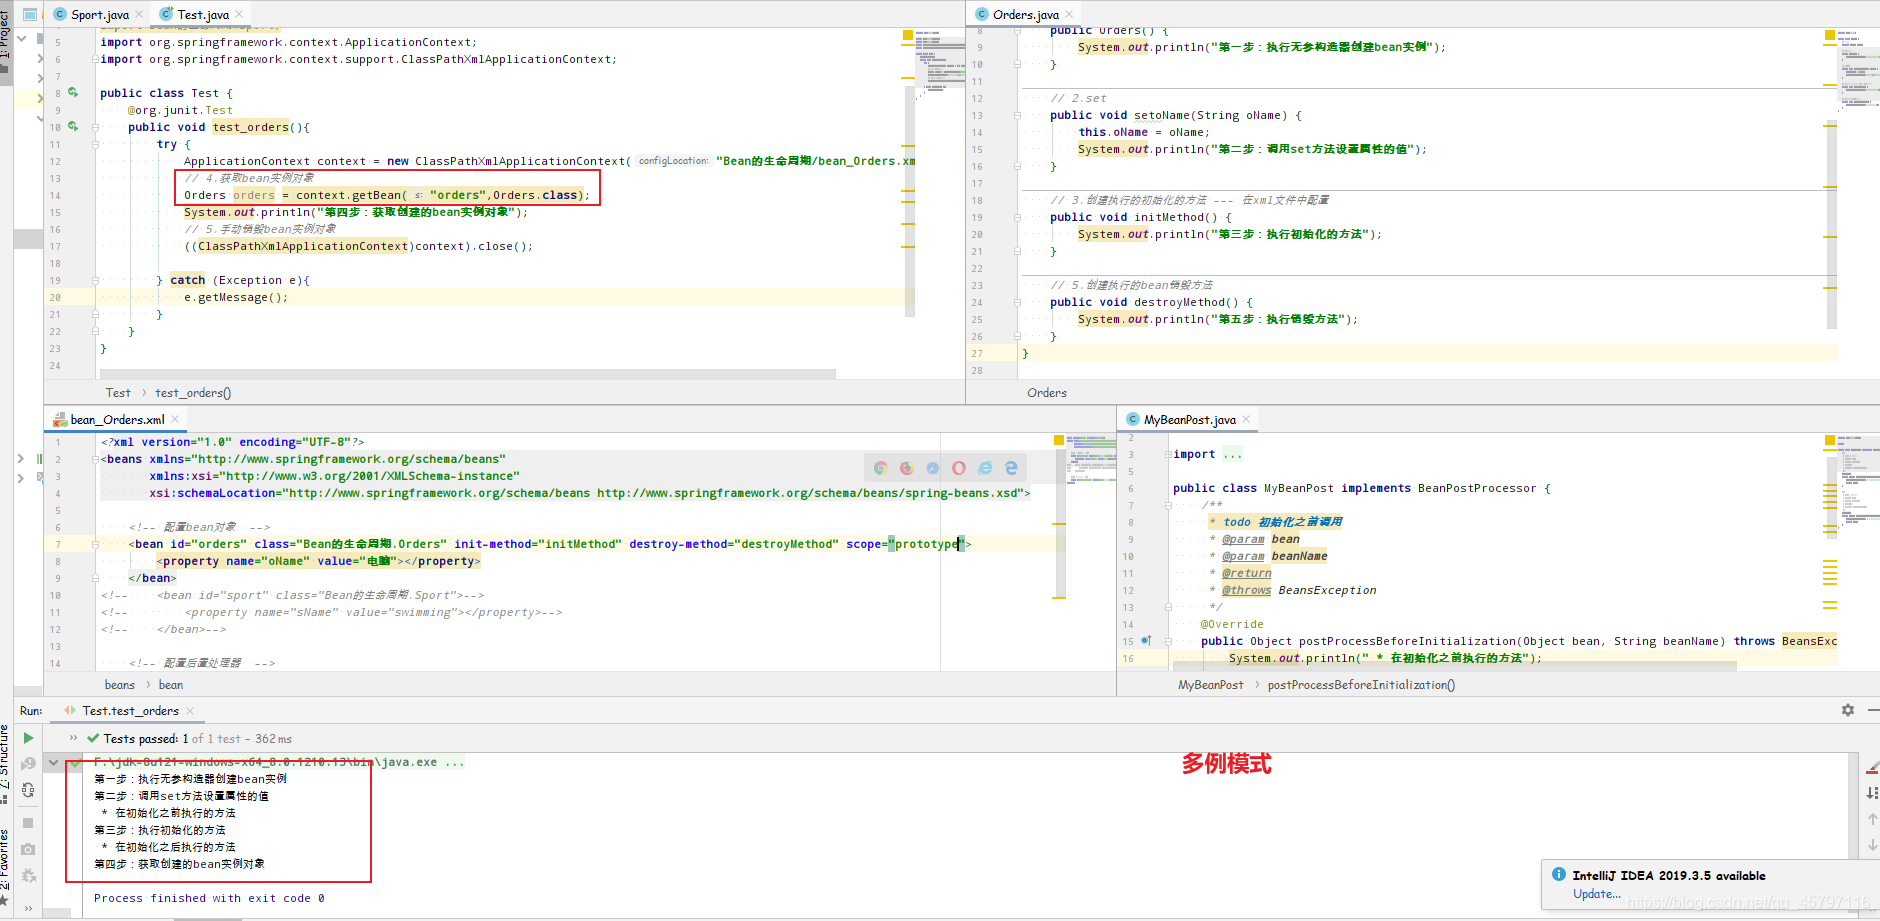Toggle the 2: Favorites tool window
The image size is (1880, 921).
tap(5, 867)
